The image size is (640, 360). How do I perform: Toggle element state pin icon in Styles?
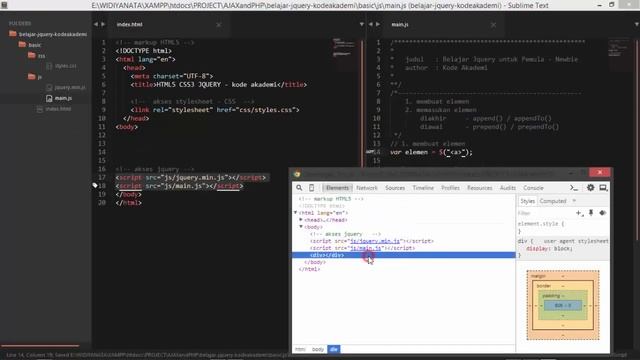(x=591, y=213)
